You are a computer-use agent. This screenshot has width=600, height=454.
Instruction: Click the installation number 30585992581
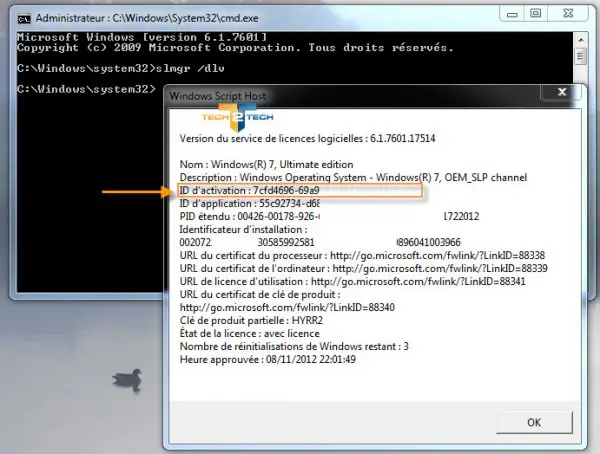coord(286,242)
